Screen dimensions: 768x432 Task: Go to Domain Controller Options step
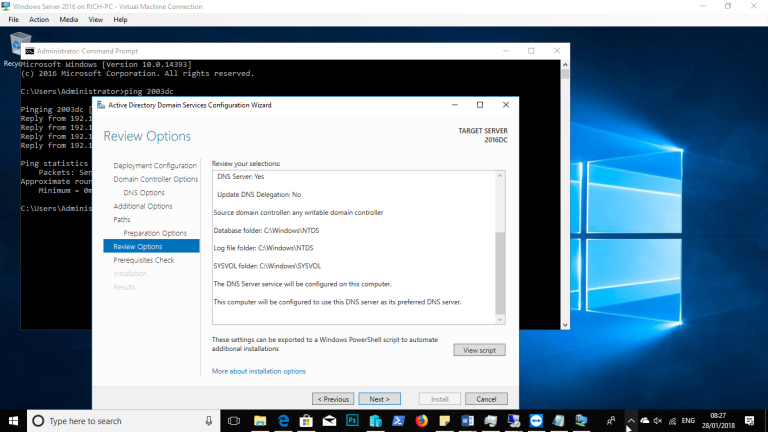click(156, 179)
